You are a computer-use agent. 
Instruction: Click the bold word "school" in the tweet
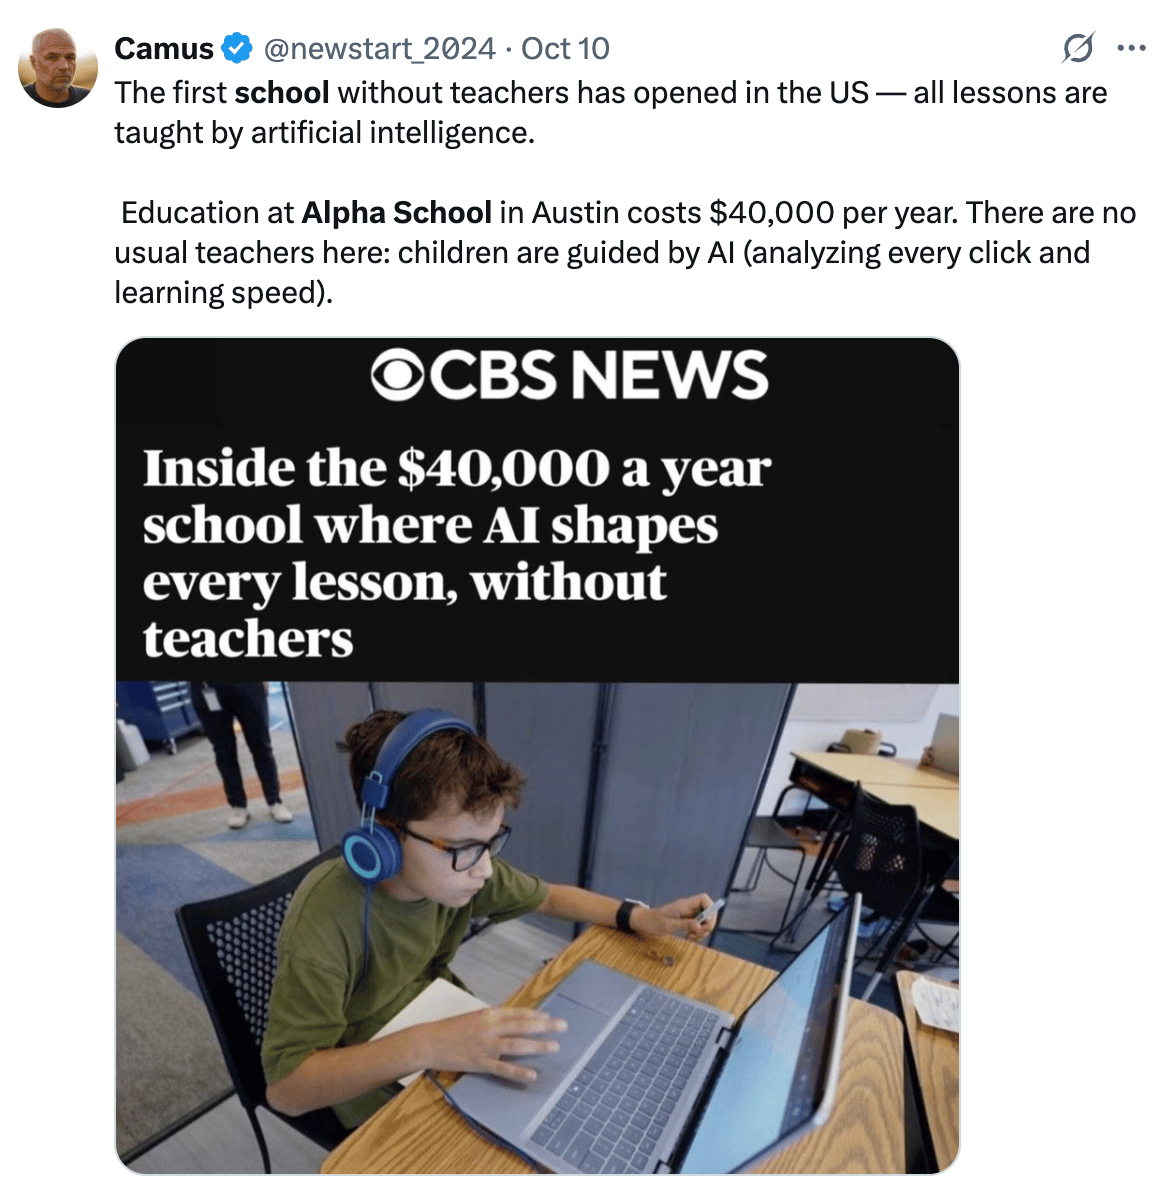click(x=281, y=93)
